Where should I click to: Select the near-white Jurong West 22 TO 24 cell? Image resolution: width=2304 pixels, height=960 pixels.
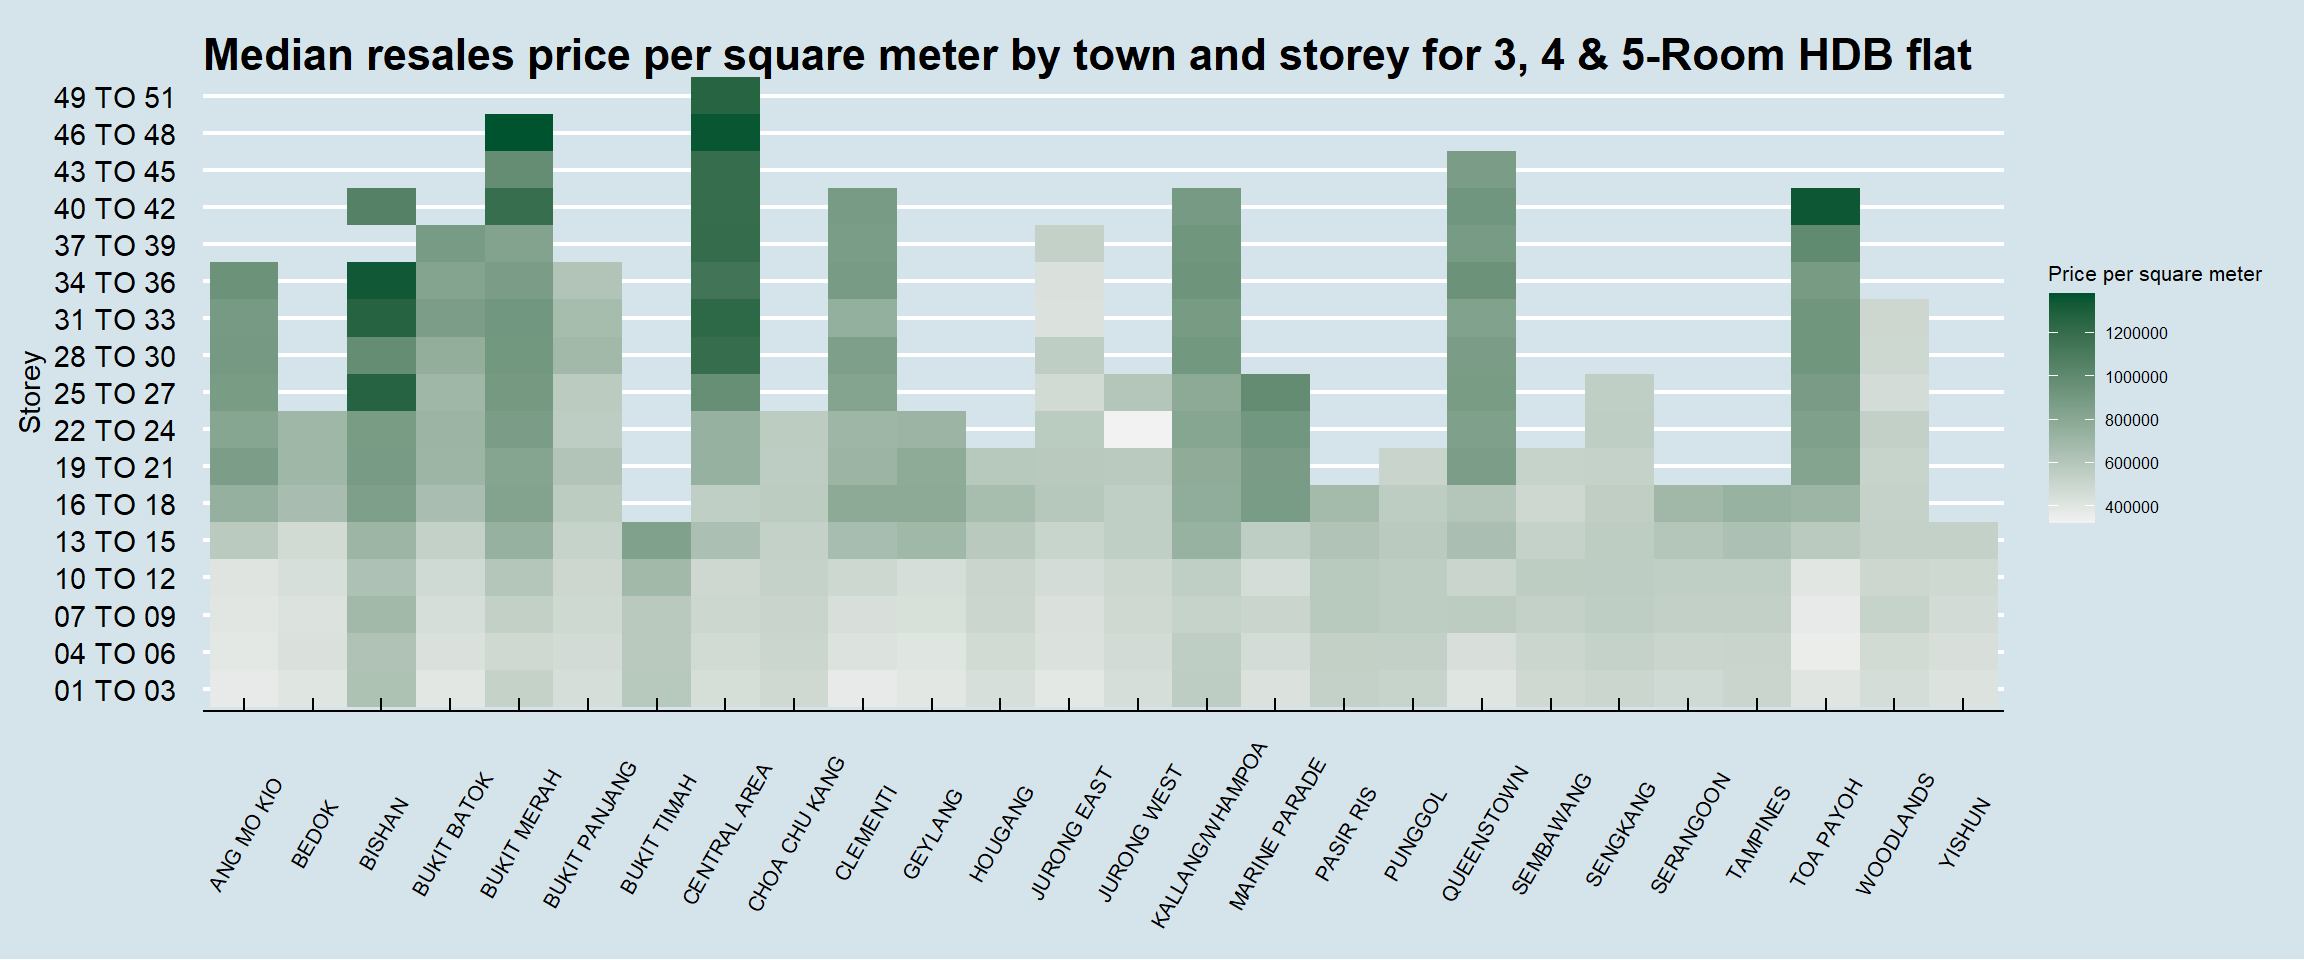(x=1138, y=429)
